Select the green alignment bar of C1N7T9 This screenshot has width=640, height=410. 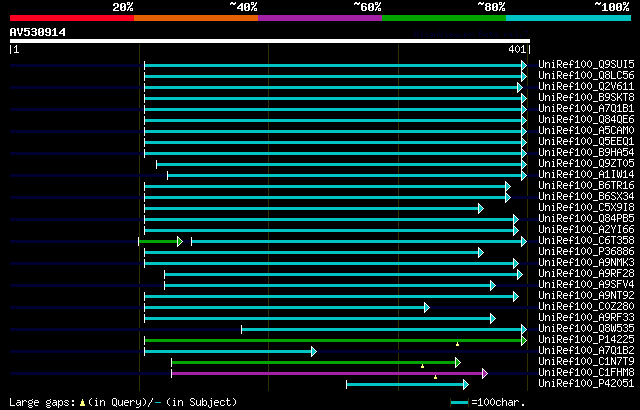click(x=316, y=362)
